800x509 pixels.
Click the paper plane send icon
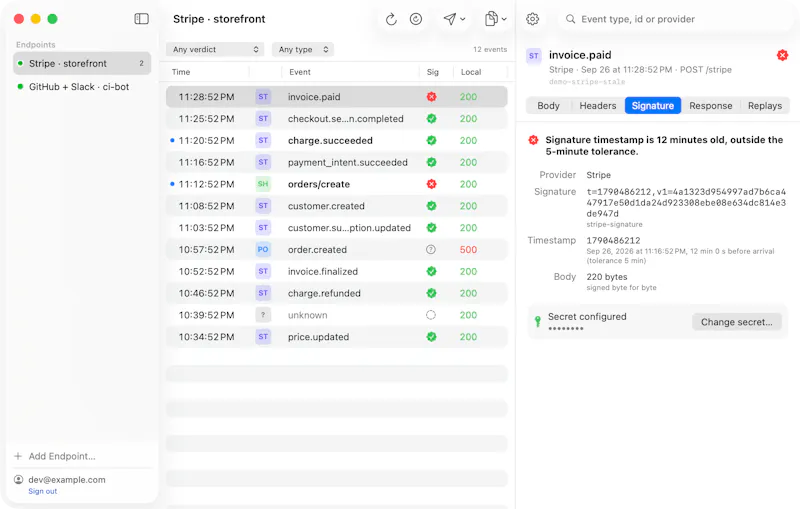(449, 19)
